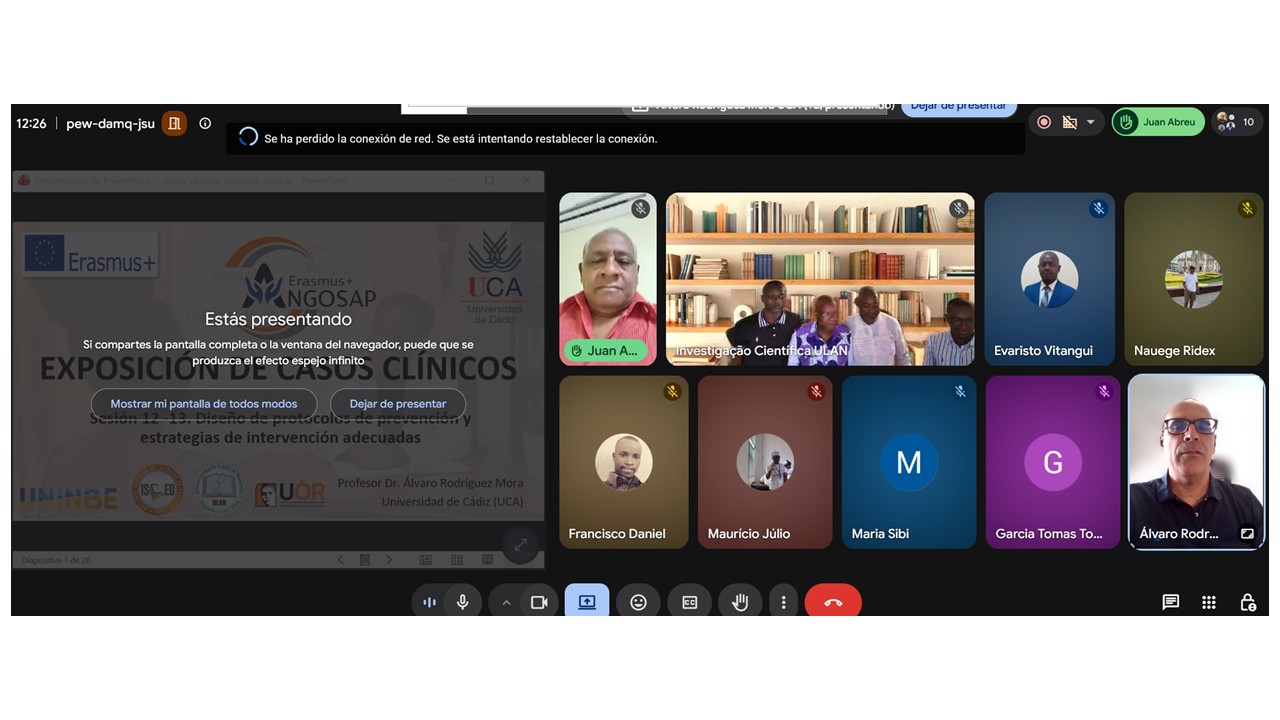Turn on closed captions
The width and height of the screenshot is (1280, 720).
(689, 602)
